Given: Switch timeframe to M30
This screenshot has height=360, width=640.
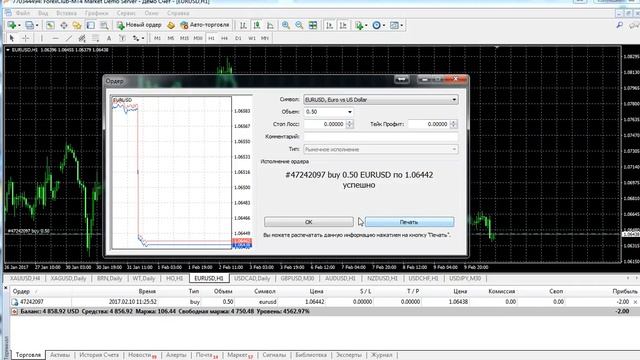Looking at the screenshot, I should click(198, 38).
